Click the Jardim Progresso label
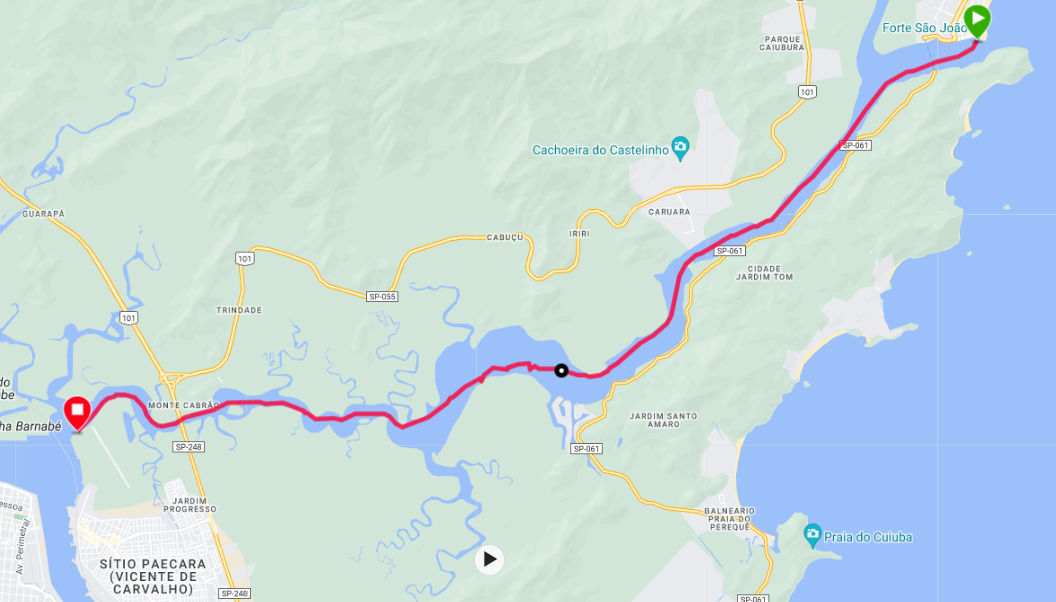1056x602 pixels. pos(190,505)
